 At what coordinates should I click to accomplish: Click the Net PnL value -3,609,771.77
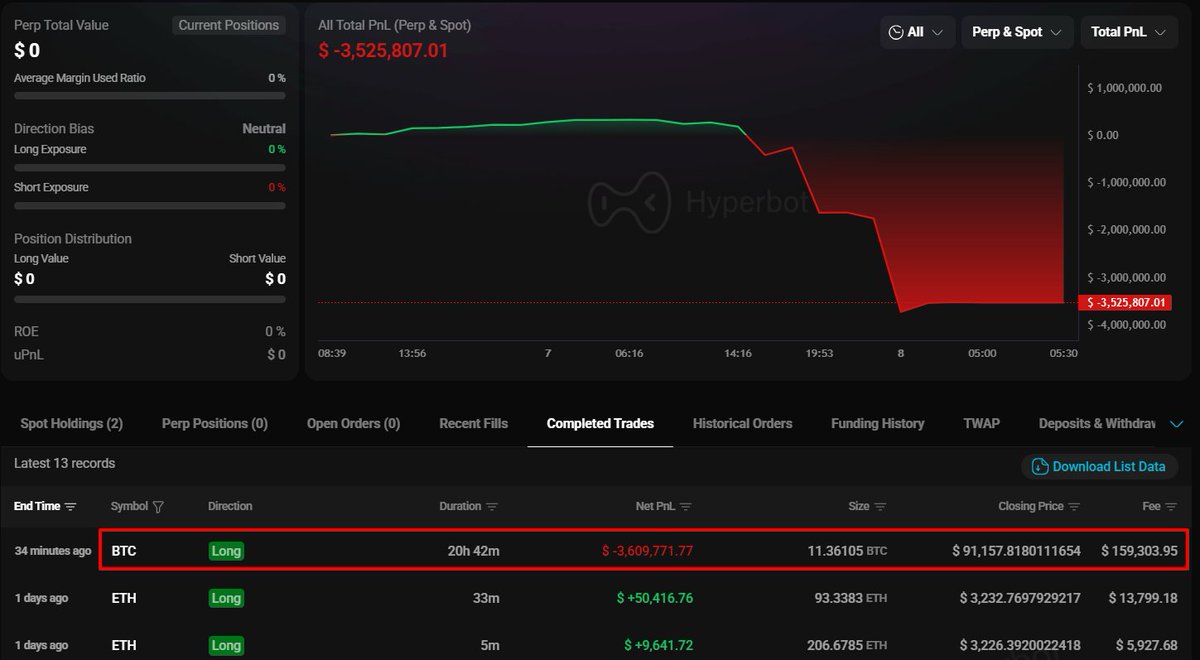[647, 551]
